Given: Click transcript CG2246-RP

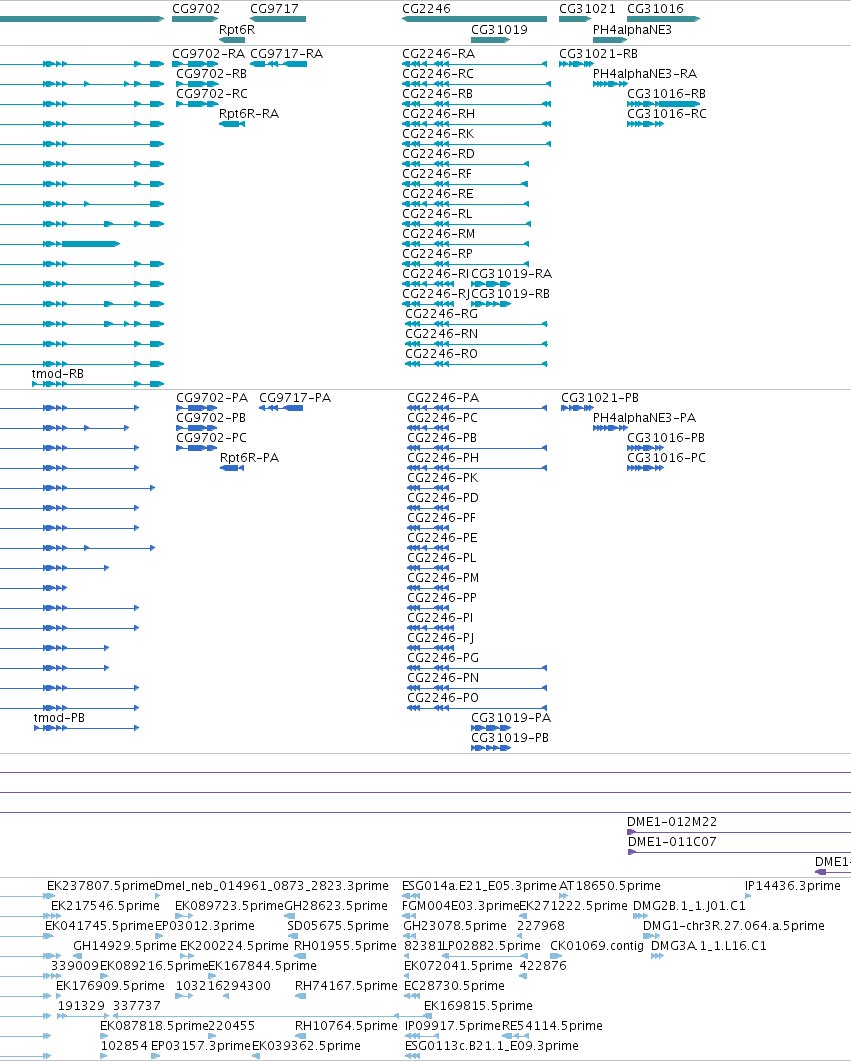Looking at the screenshot, I should [x=437, y=253].
